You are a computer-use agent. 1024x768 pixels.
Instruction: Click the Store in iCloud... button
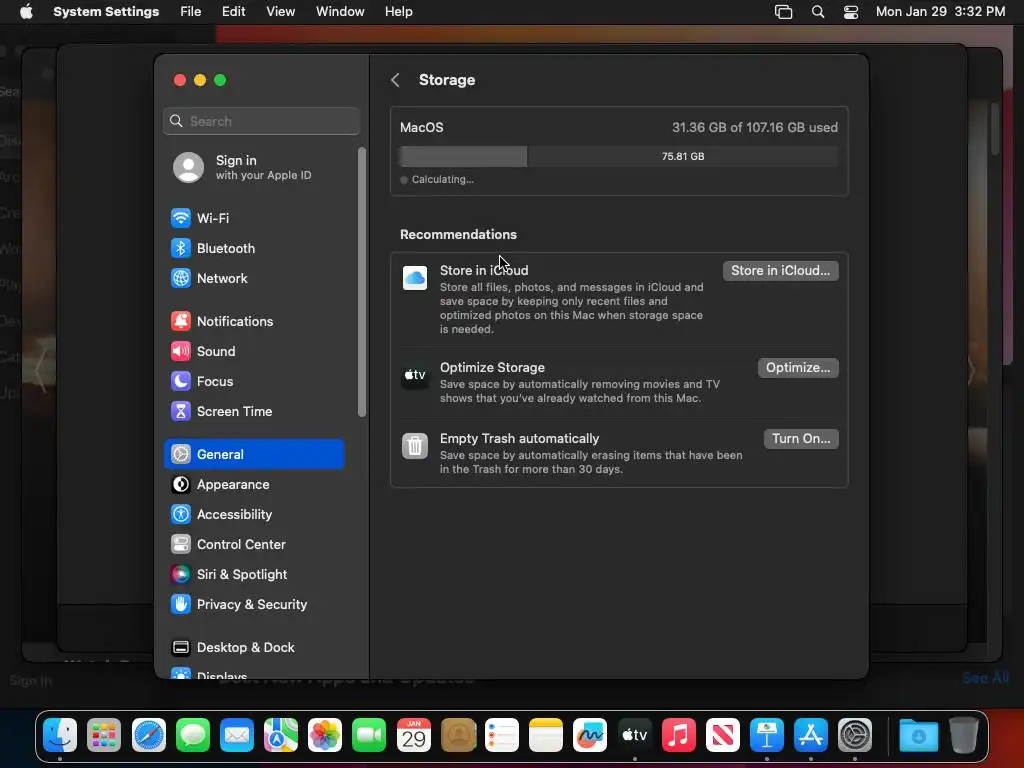780,271
